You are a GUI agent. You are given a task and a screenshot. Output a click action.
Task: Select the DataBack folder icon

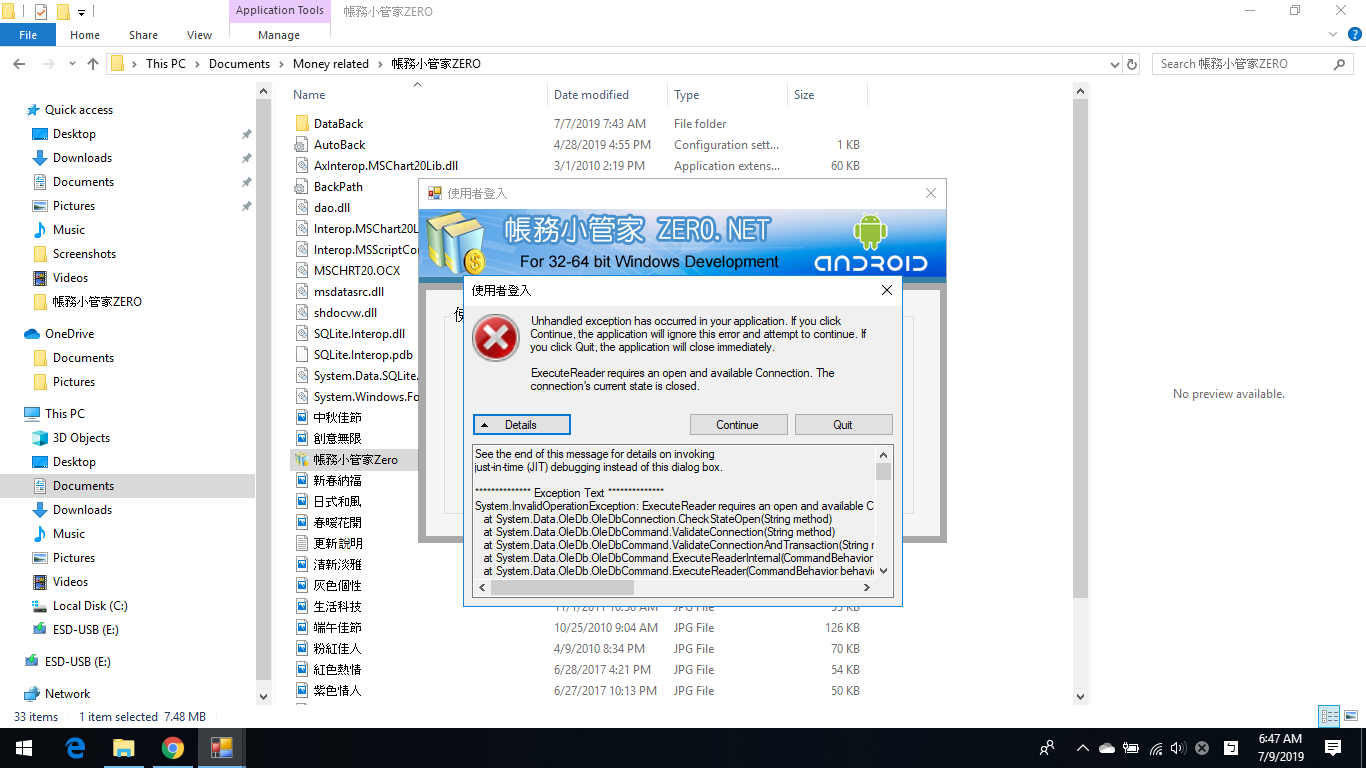coord(301,124)
